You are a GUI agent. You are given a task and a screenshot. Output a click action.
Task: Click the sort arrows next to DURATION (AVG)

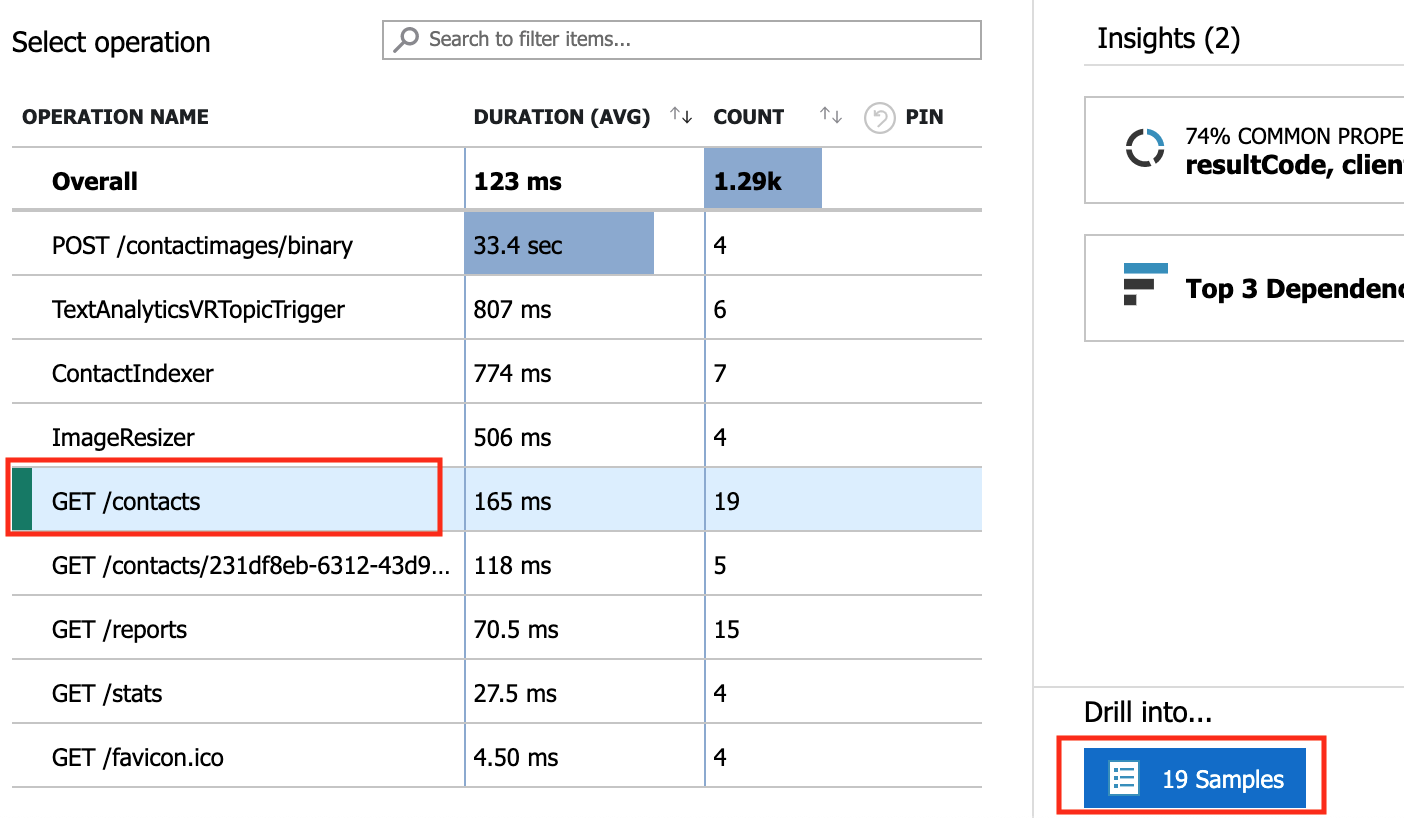(680, 116)
